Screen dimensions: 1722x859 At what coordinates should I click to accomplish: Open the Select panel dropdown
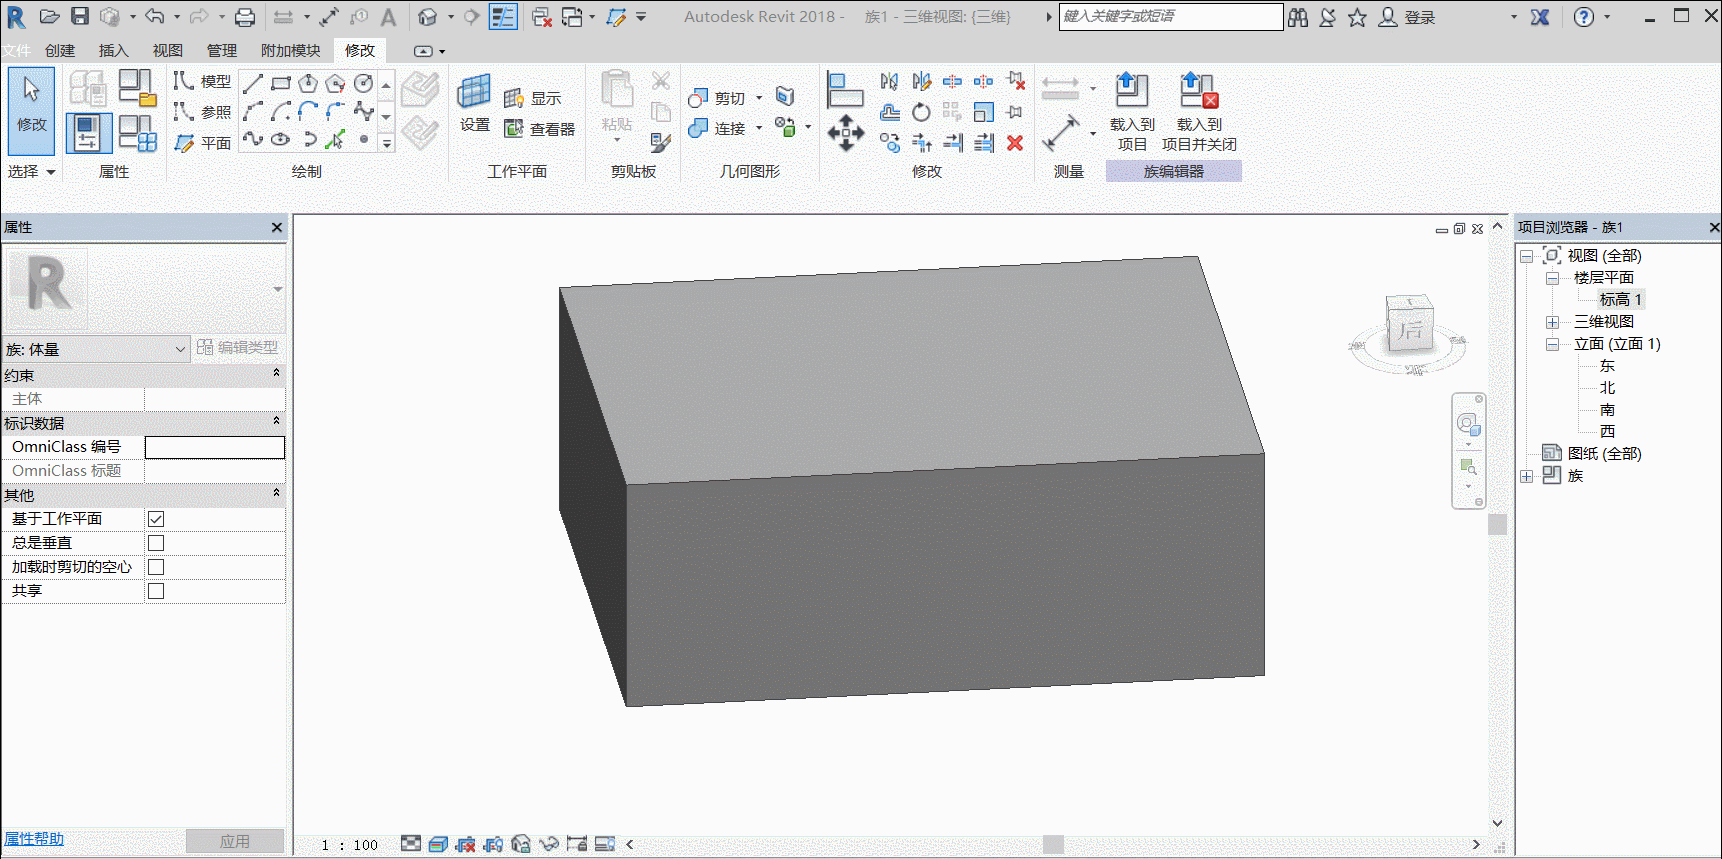click(x=31, y=171)
